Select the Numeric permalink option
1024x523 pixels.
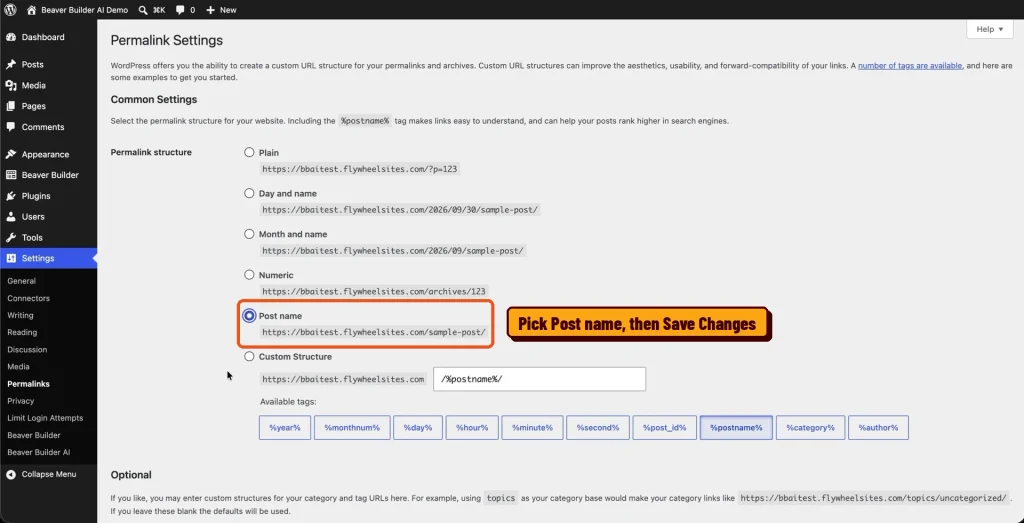[249, 275]
